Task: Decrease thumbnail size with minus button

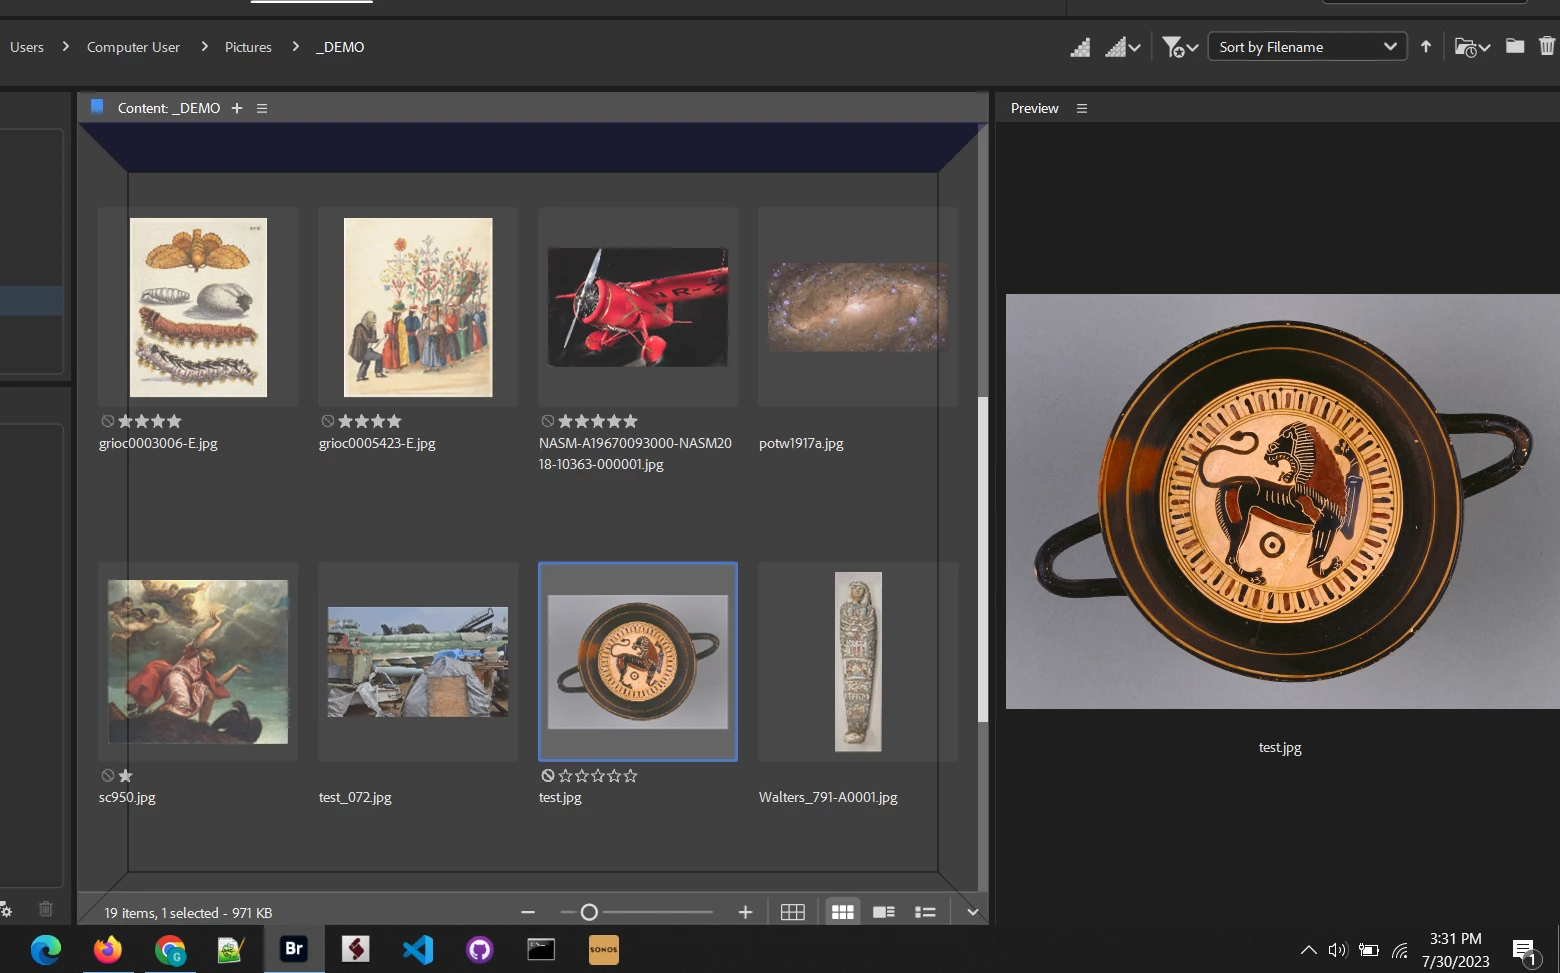Action: [x=528, y=912]
